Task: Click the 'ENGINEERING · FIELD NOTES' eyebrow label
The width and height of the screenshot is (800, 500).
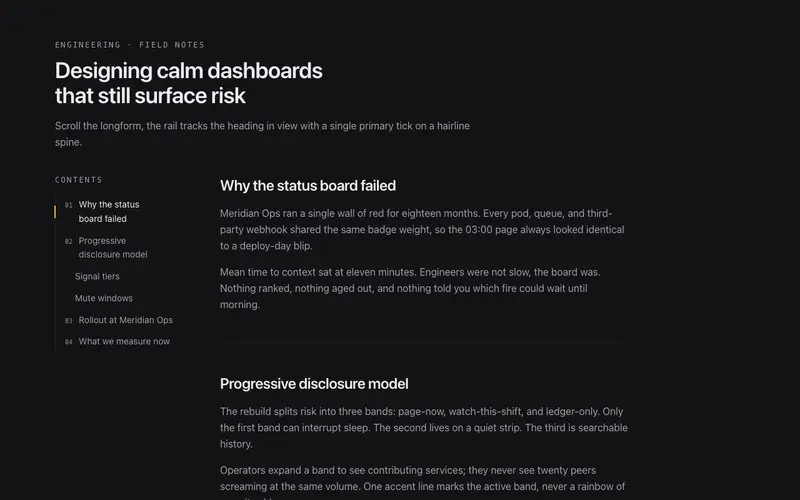Action: point(130,45)
